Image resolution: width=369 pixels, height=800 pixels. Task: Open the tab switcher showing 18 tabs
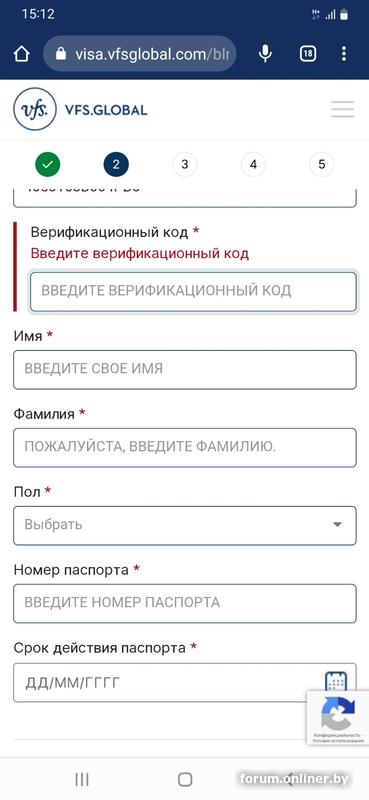tap(308, 54)
